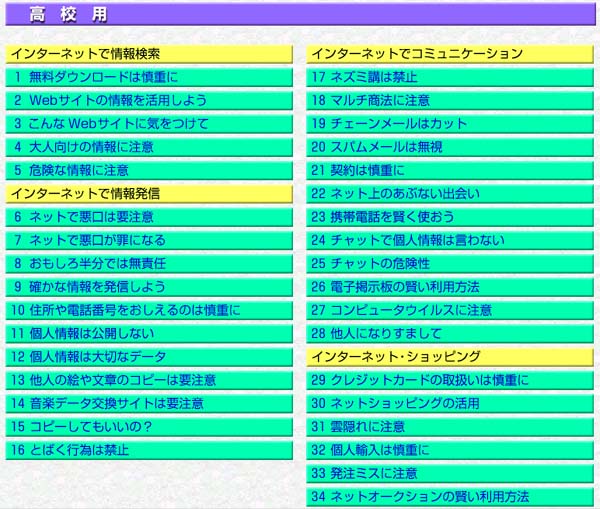Select 11 個人情報は公開しない
The image size is (600, 509).
tap(88, 334)
